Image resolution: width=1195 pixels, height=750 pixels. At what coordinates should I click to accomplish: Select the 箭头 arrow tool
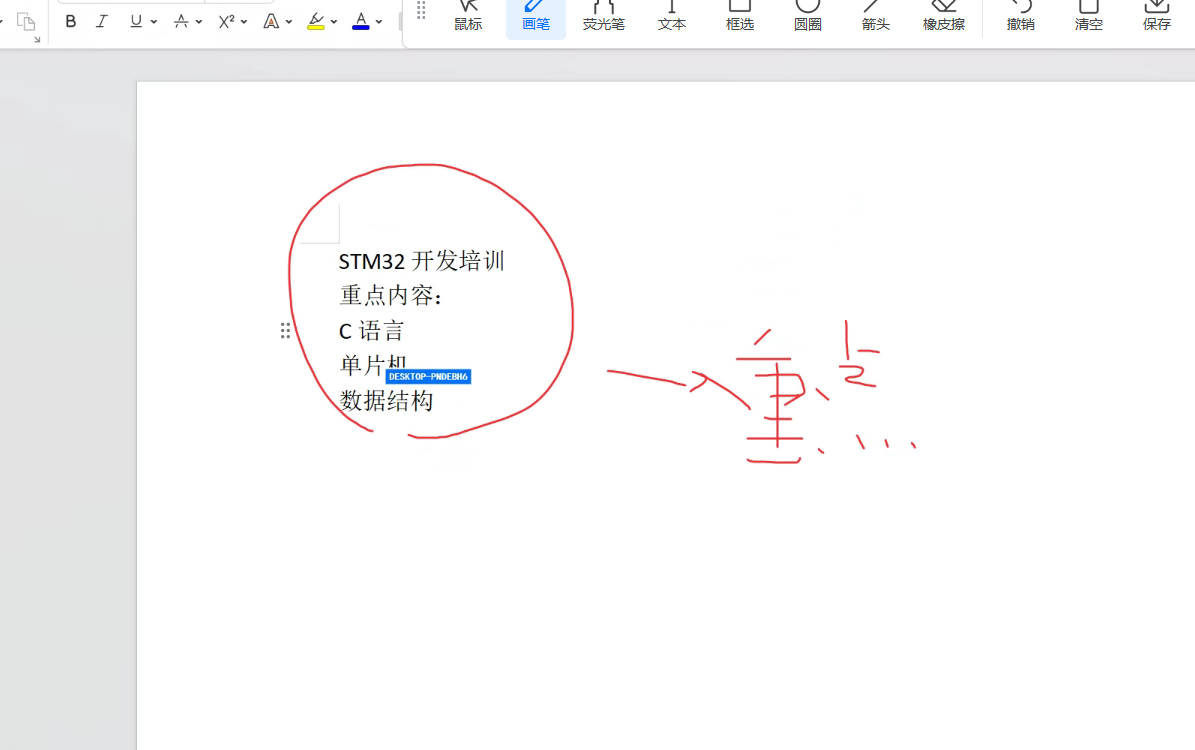tap(876, 17)
